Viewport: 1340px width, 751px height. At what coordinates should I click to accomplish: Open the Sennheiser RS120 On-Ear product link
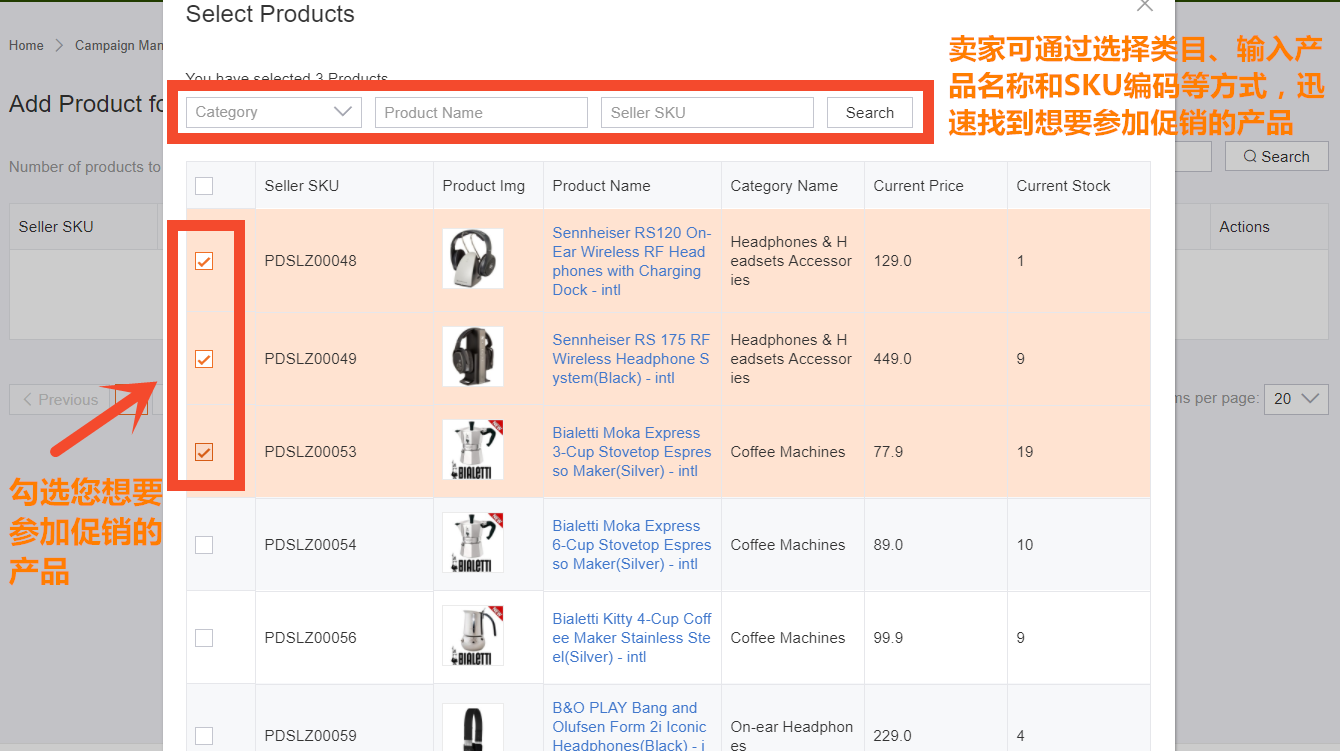pyautogui.click(x=631, y=261)
